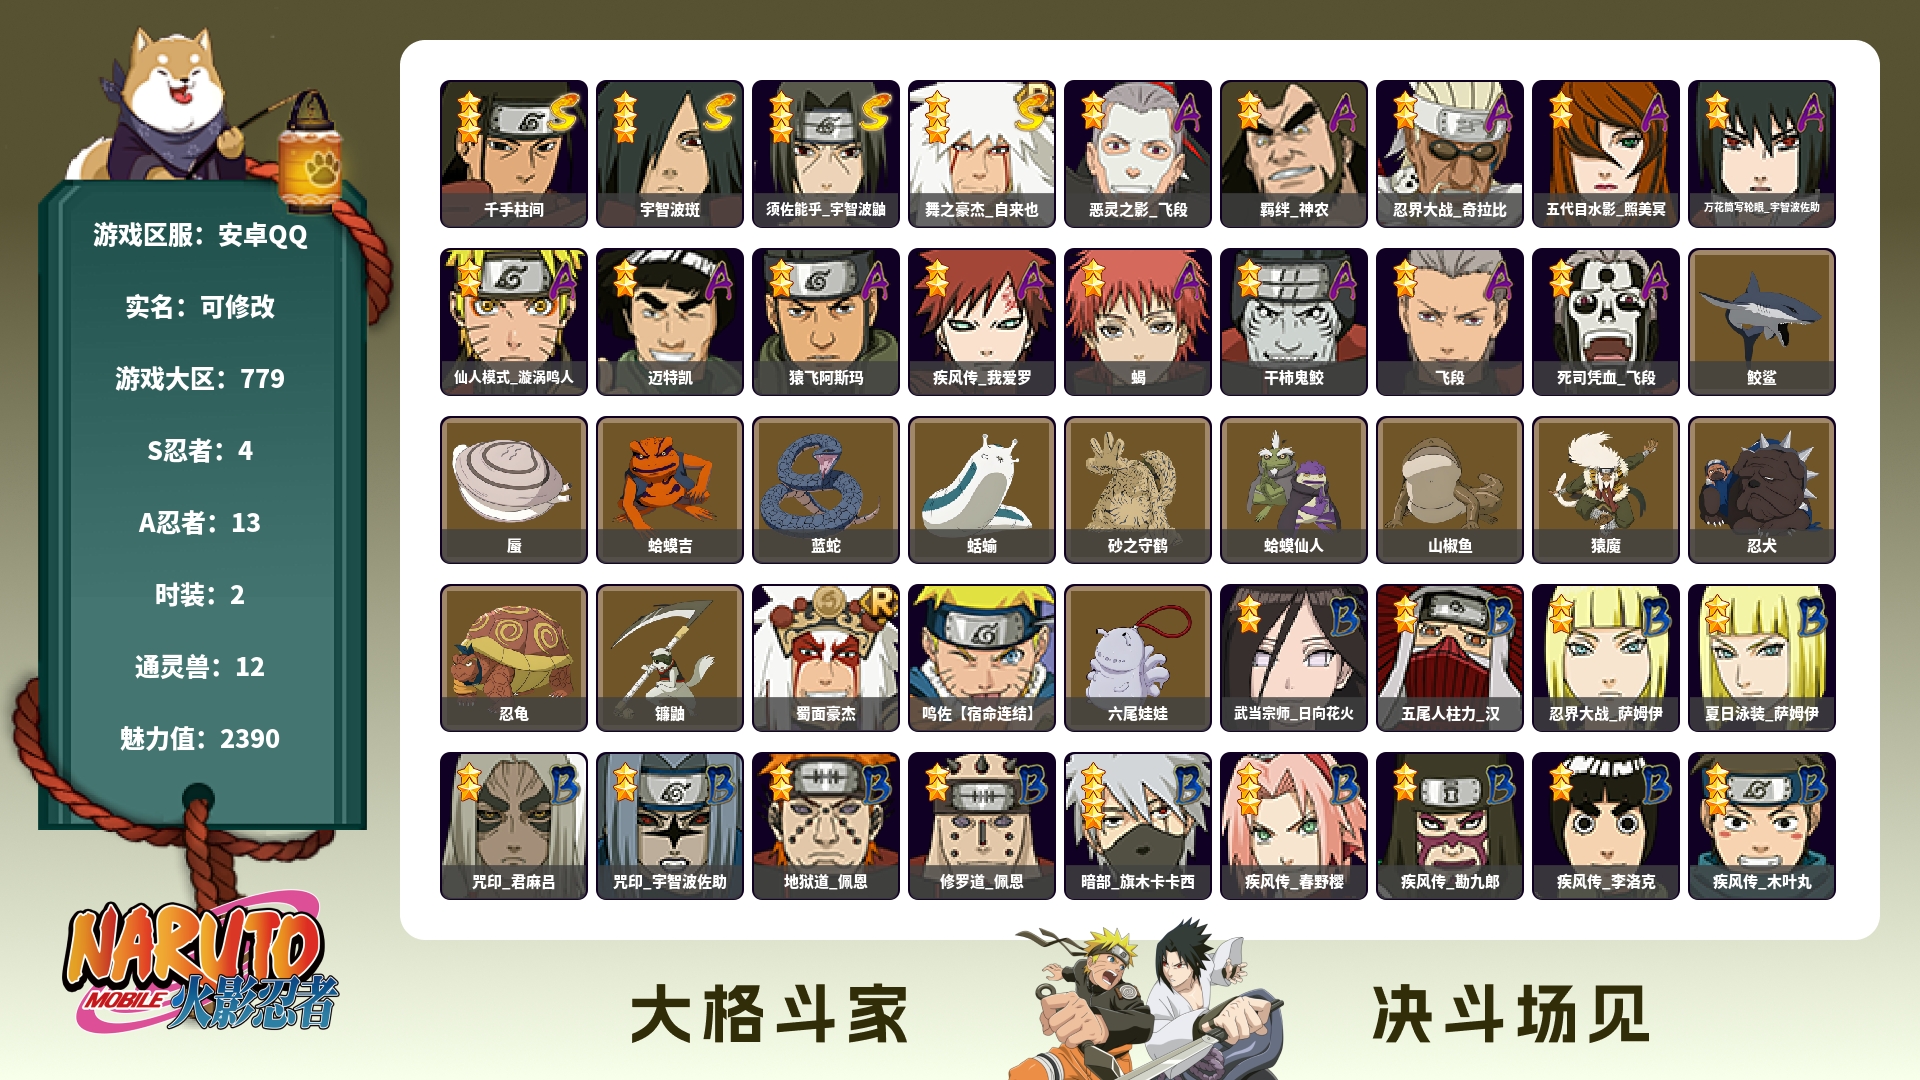Choose the 蛞蝓 slug summon icon
Image resolution: width=1920 pixels, height=1080 pixels.
pos(982,490)
